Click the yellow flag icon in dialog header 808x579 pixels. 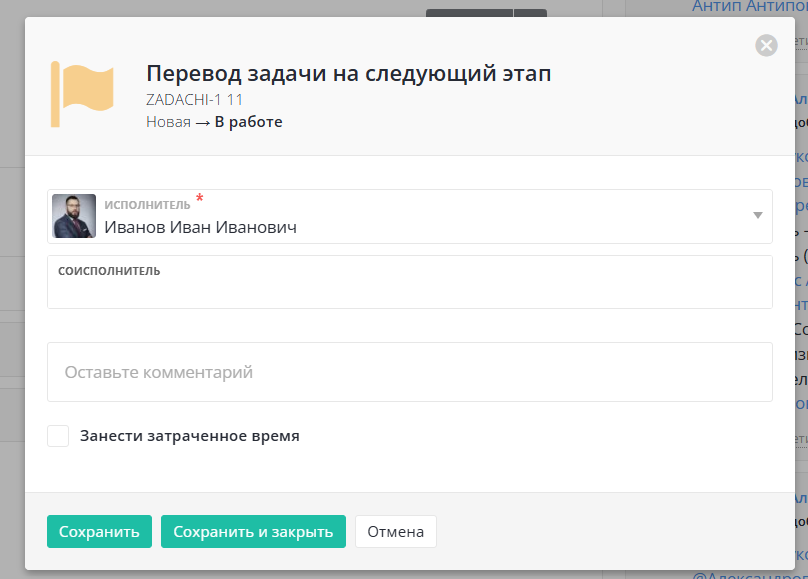82,93
